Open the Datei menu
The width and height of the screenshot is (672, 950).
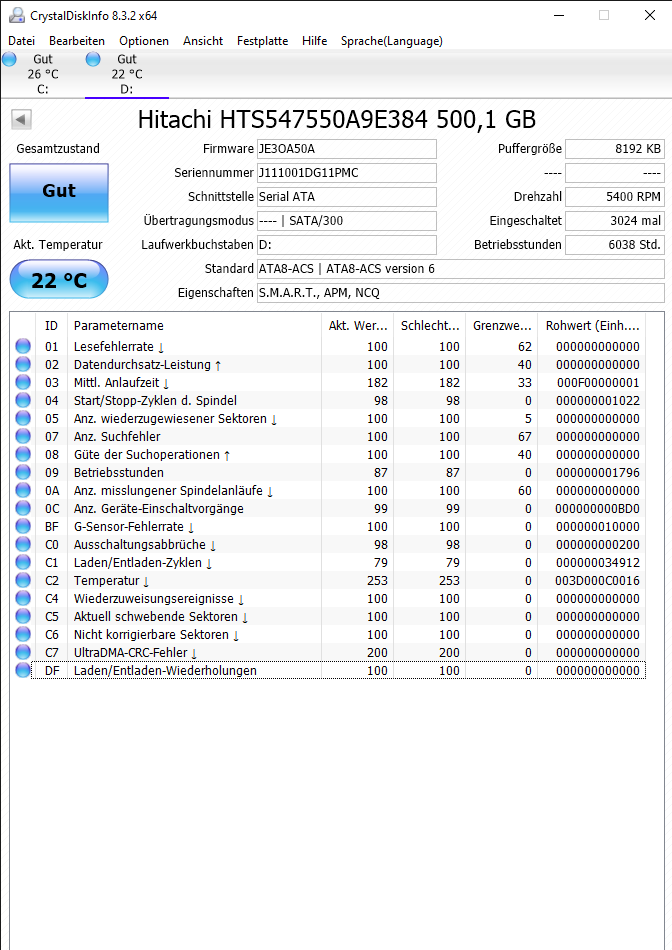coord(21,41)
